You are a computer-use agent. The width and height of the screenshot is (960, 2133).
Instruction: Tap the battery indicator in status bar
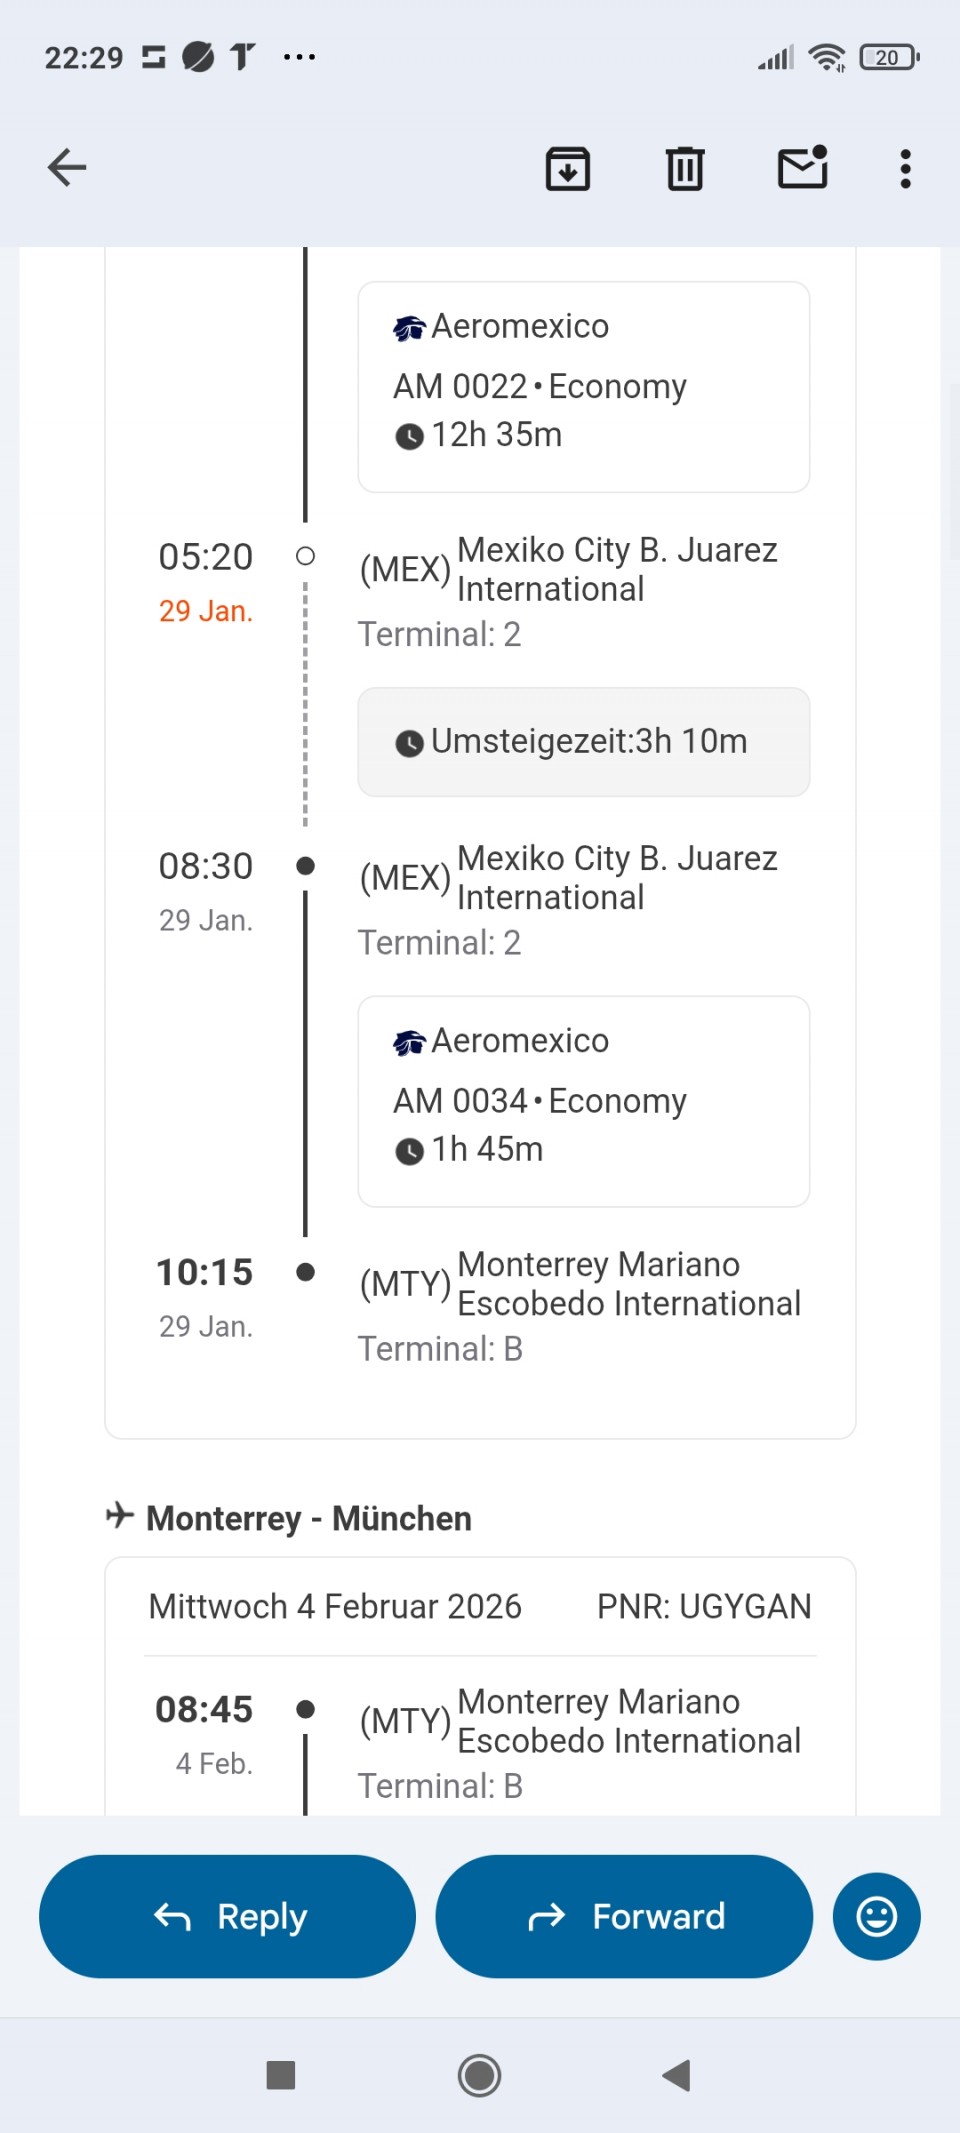[888, 58]
